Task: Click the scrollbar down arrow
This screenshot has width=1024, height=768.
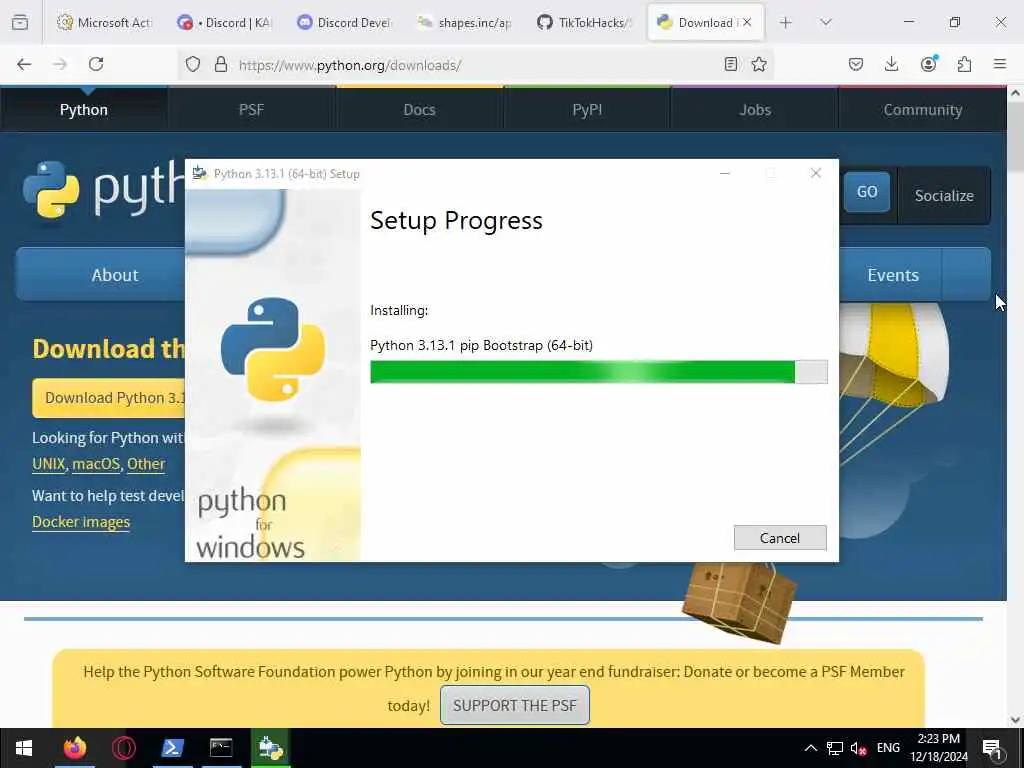Action: (x=1016, y=720)
